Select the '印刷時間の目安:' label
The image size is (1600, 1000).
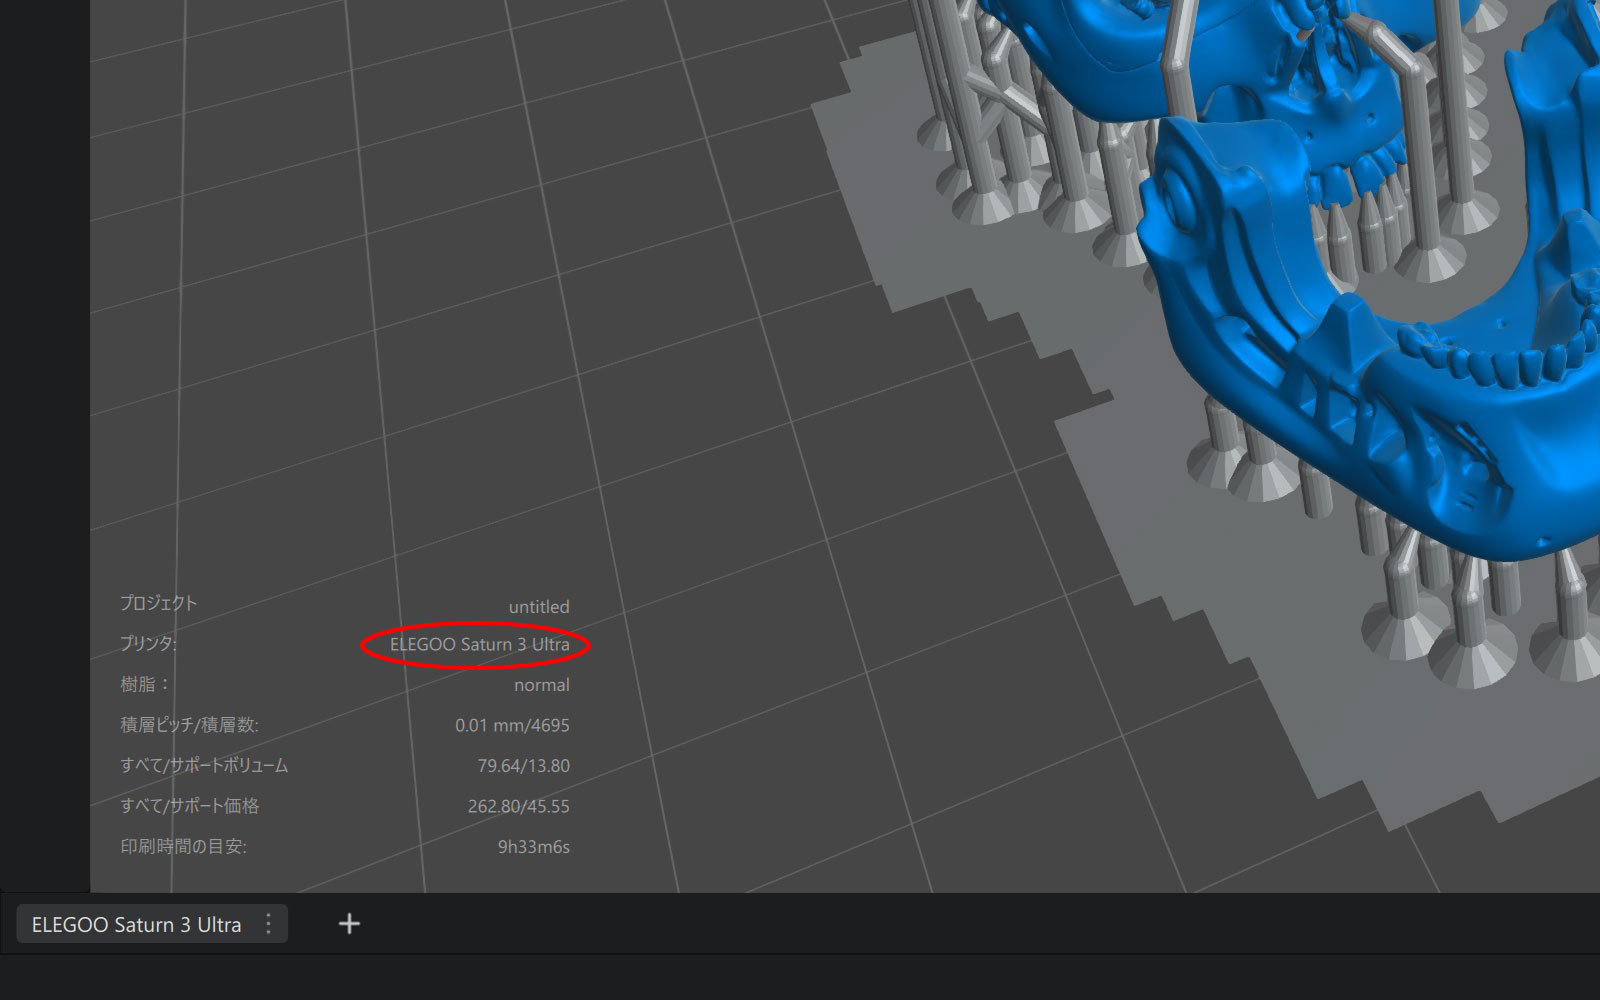(x=183, y=847)
